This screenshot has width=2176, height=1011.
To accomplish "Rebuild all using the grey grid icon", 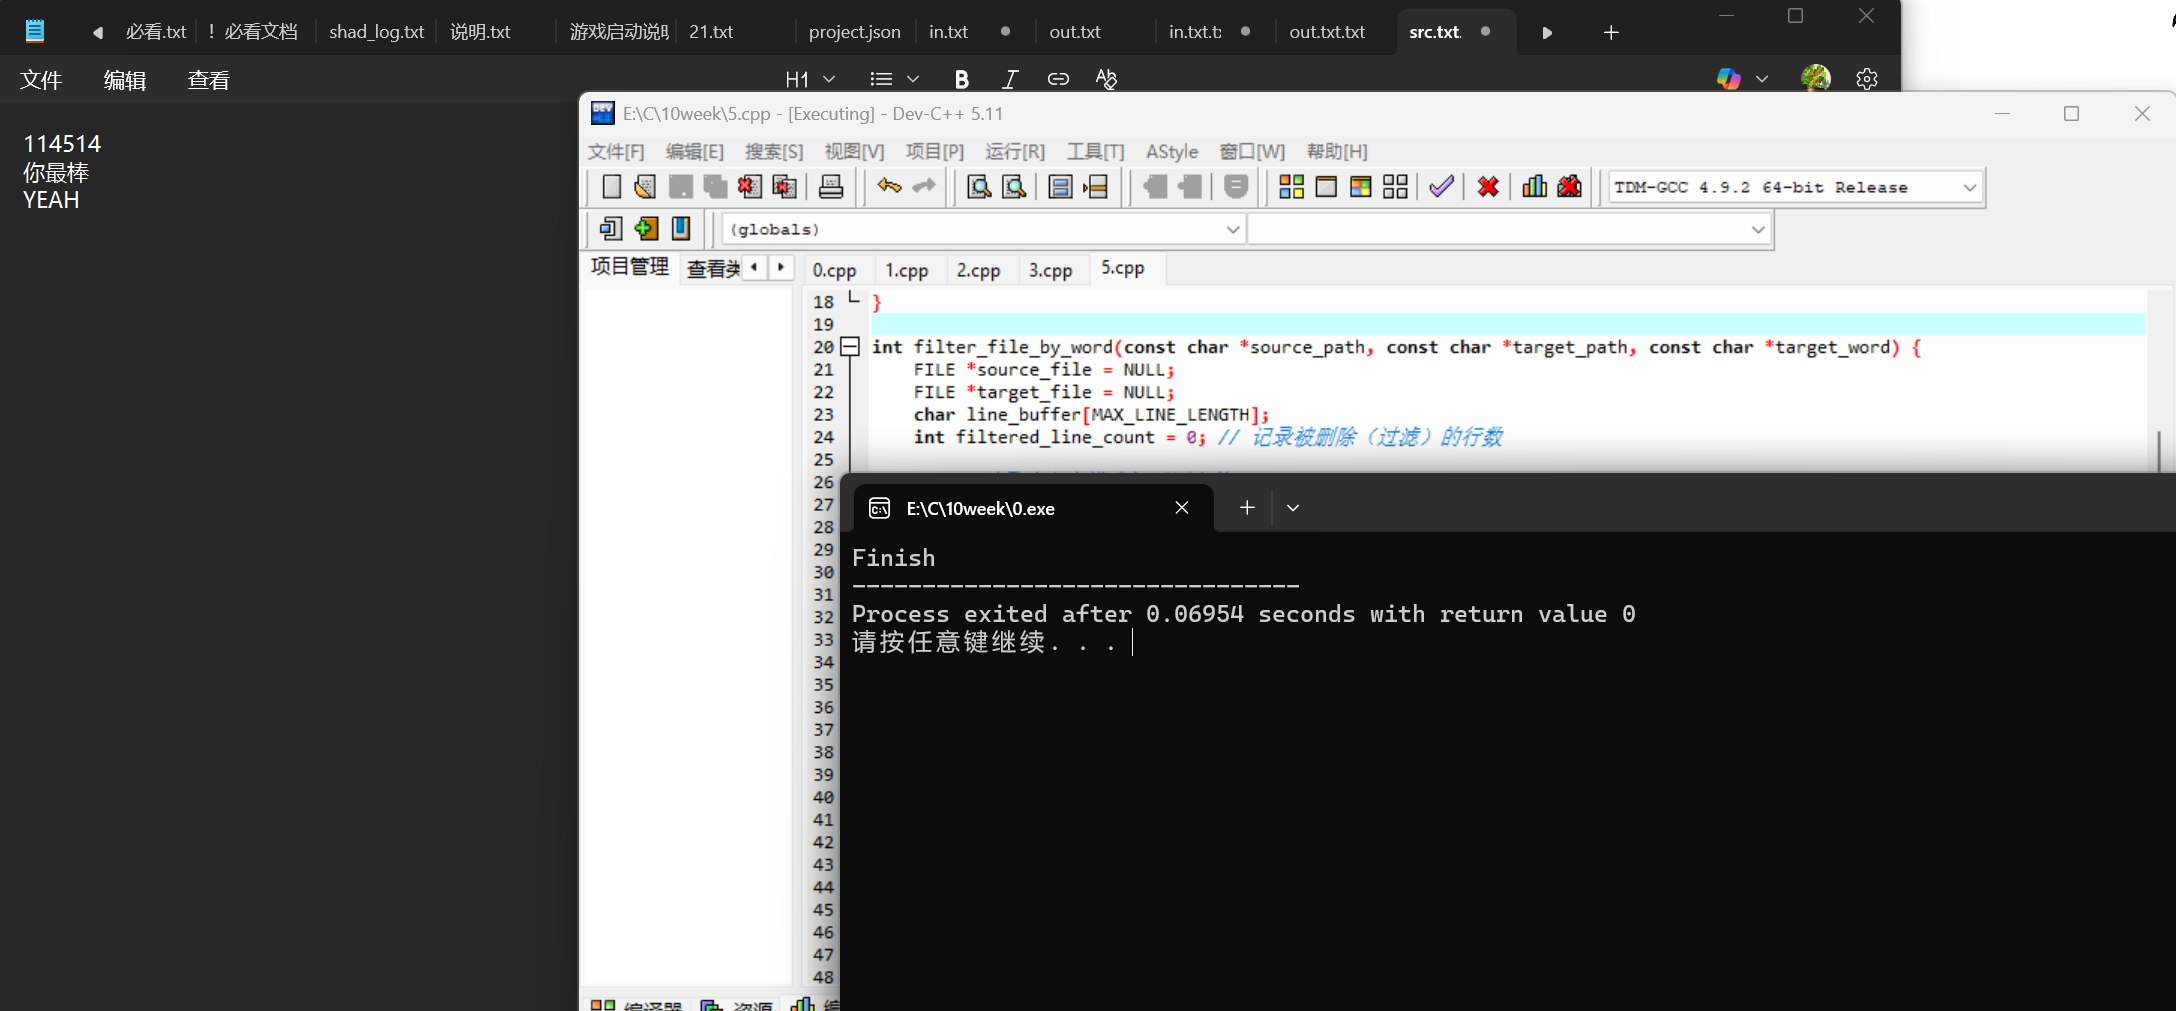I will [1395, 187].
